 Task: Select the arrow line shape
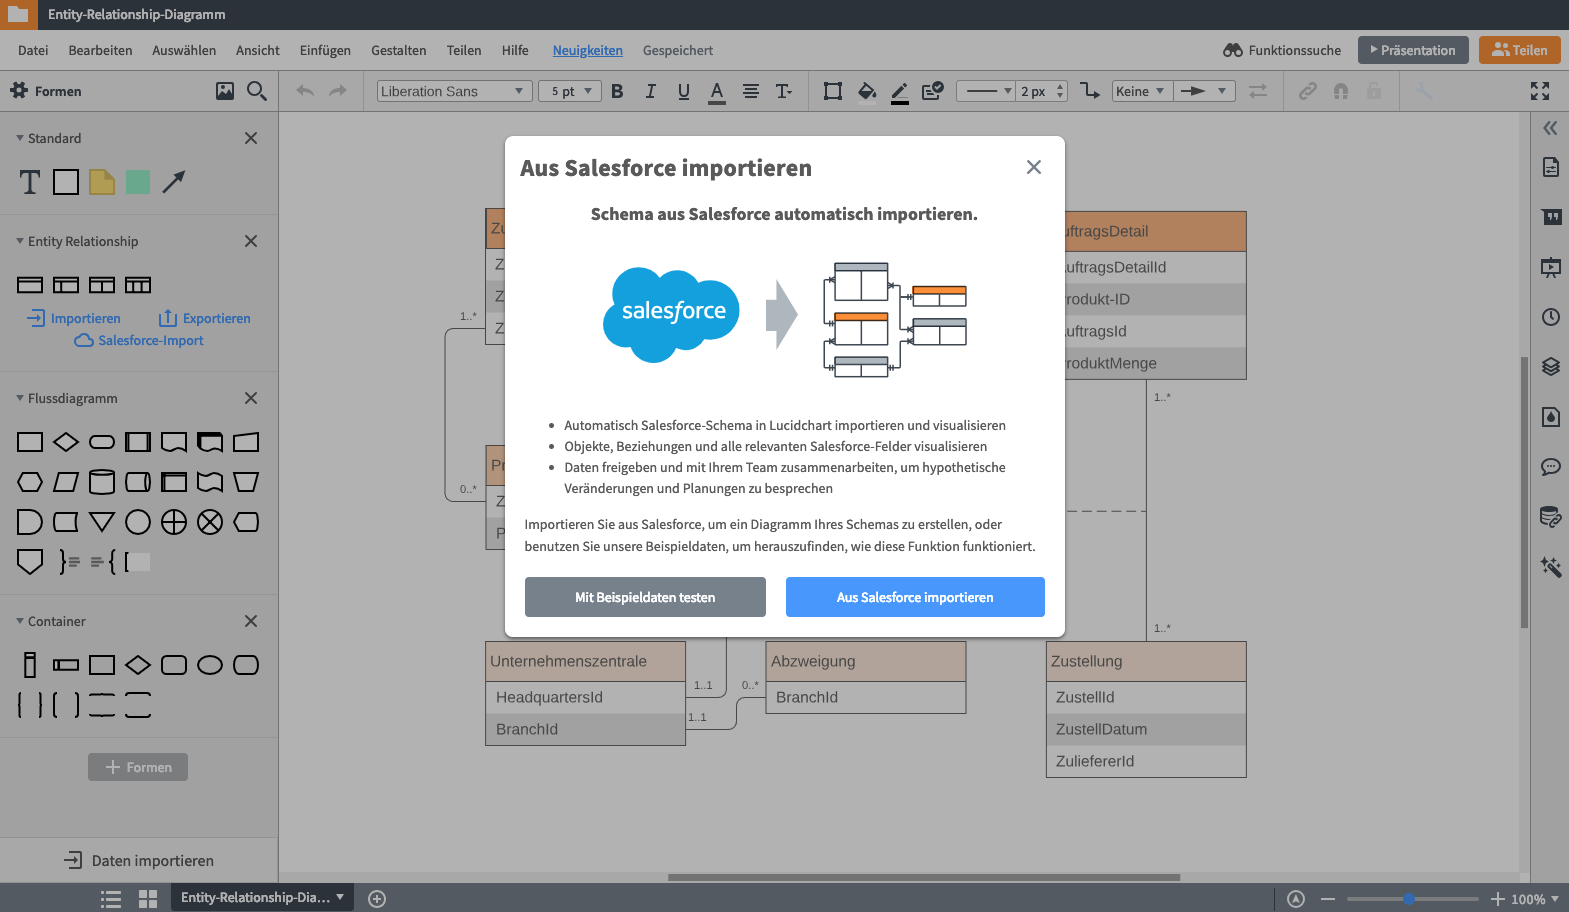pos(174,182)
